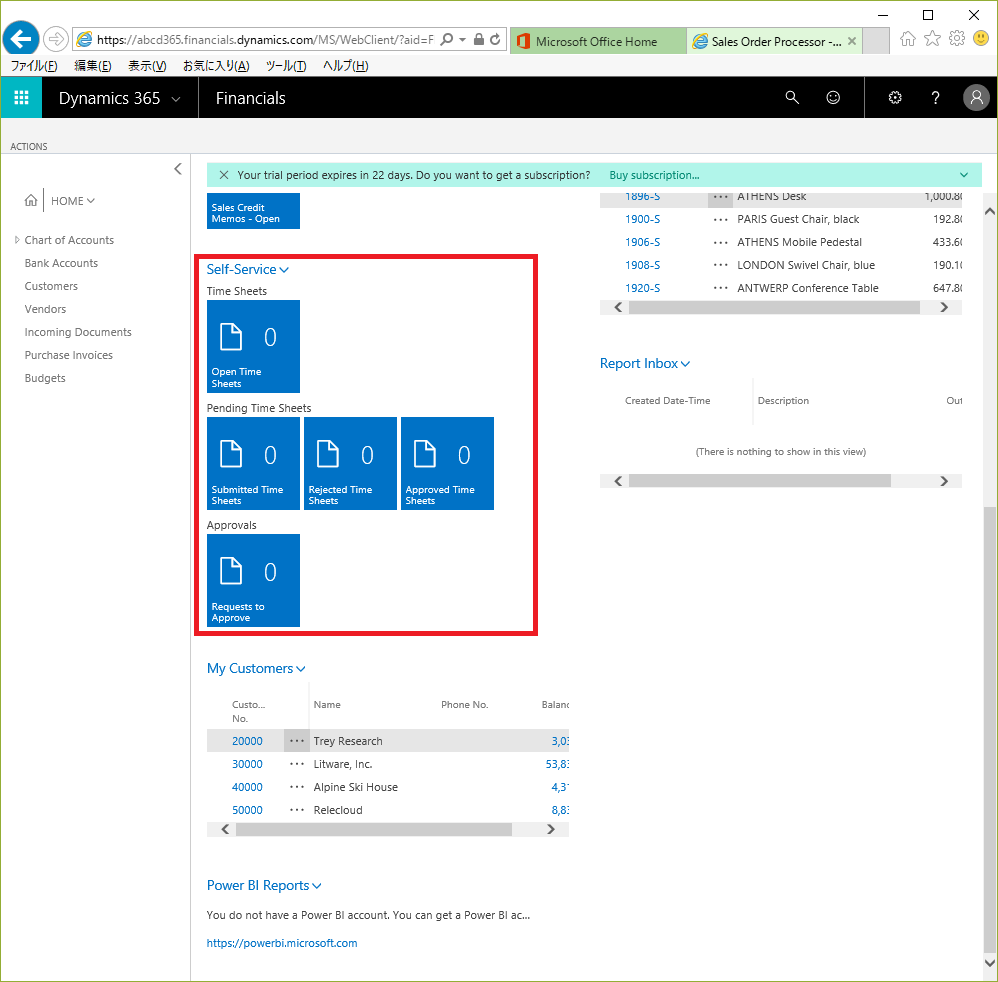Open the help question mark icon

pos(935,97)
